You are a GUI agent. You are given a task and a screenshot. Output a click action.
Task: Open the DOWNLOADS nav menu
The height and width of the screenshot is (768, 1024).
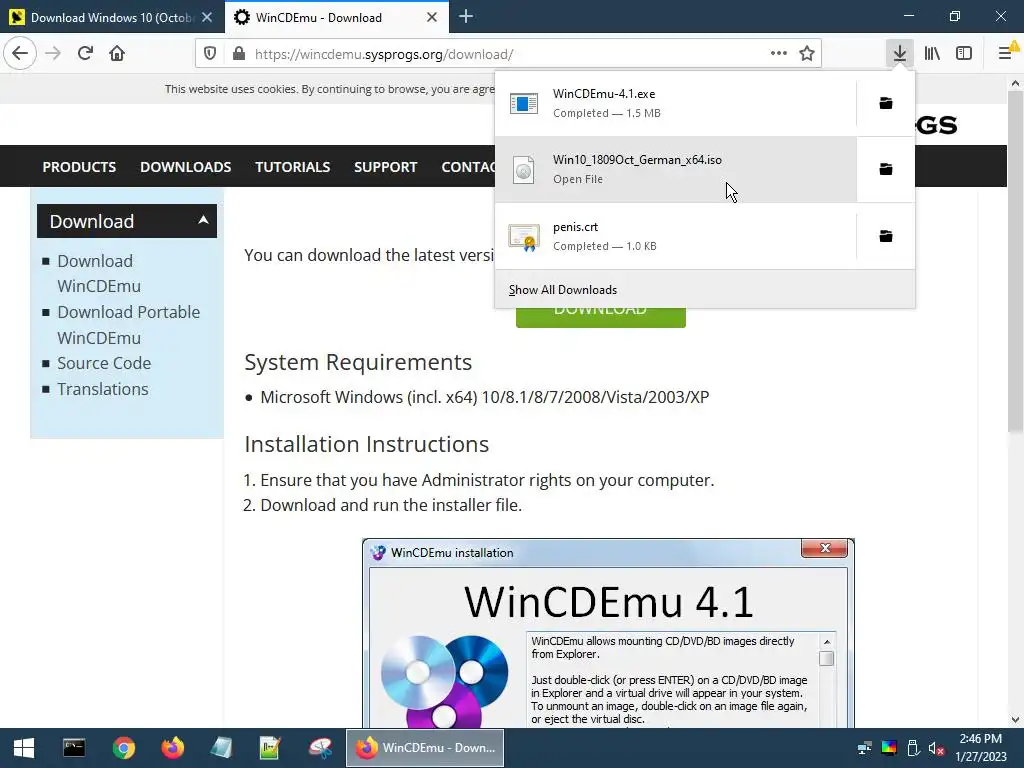click(185, 167)
